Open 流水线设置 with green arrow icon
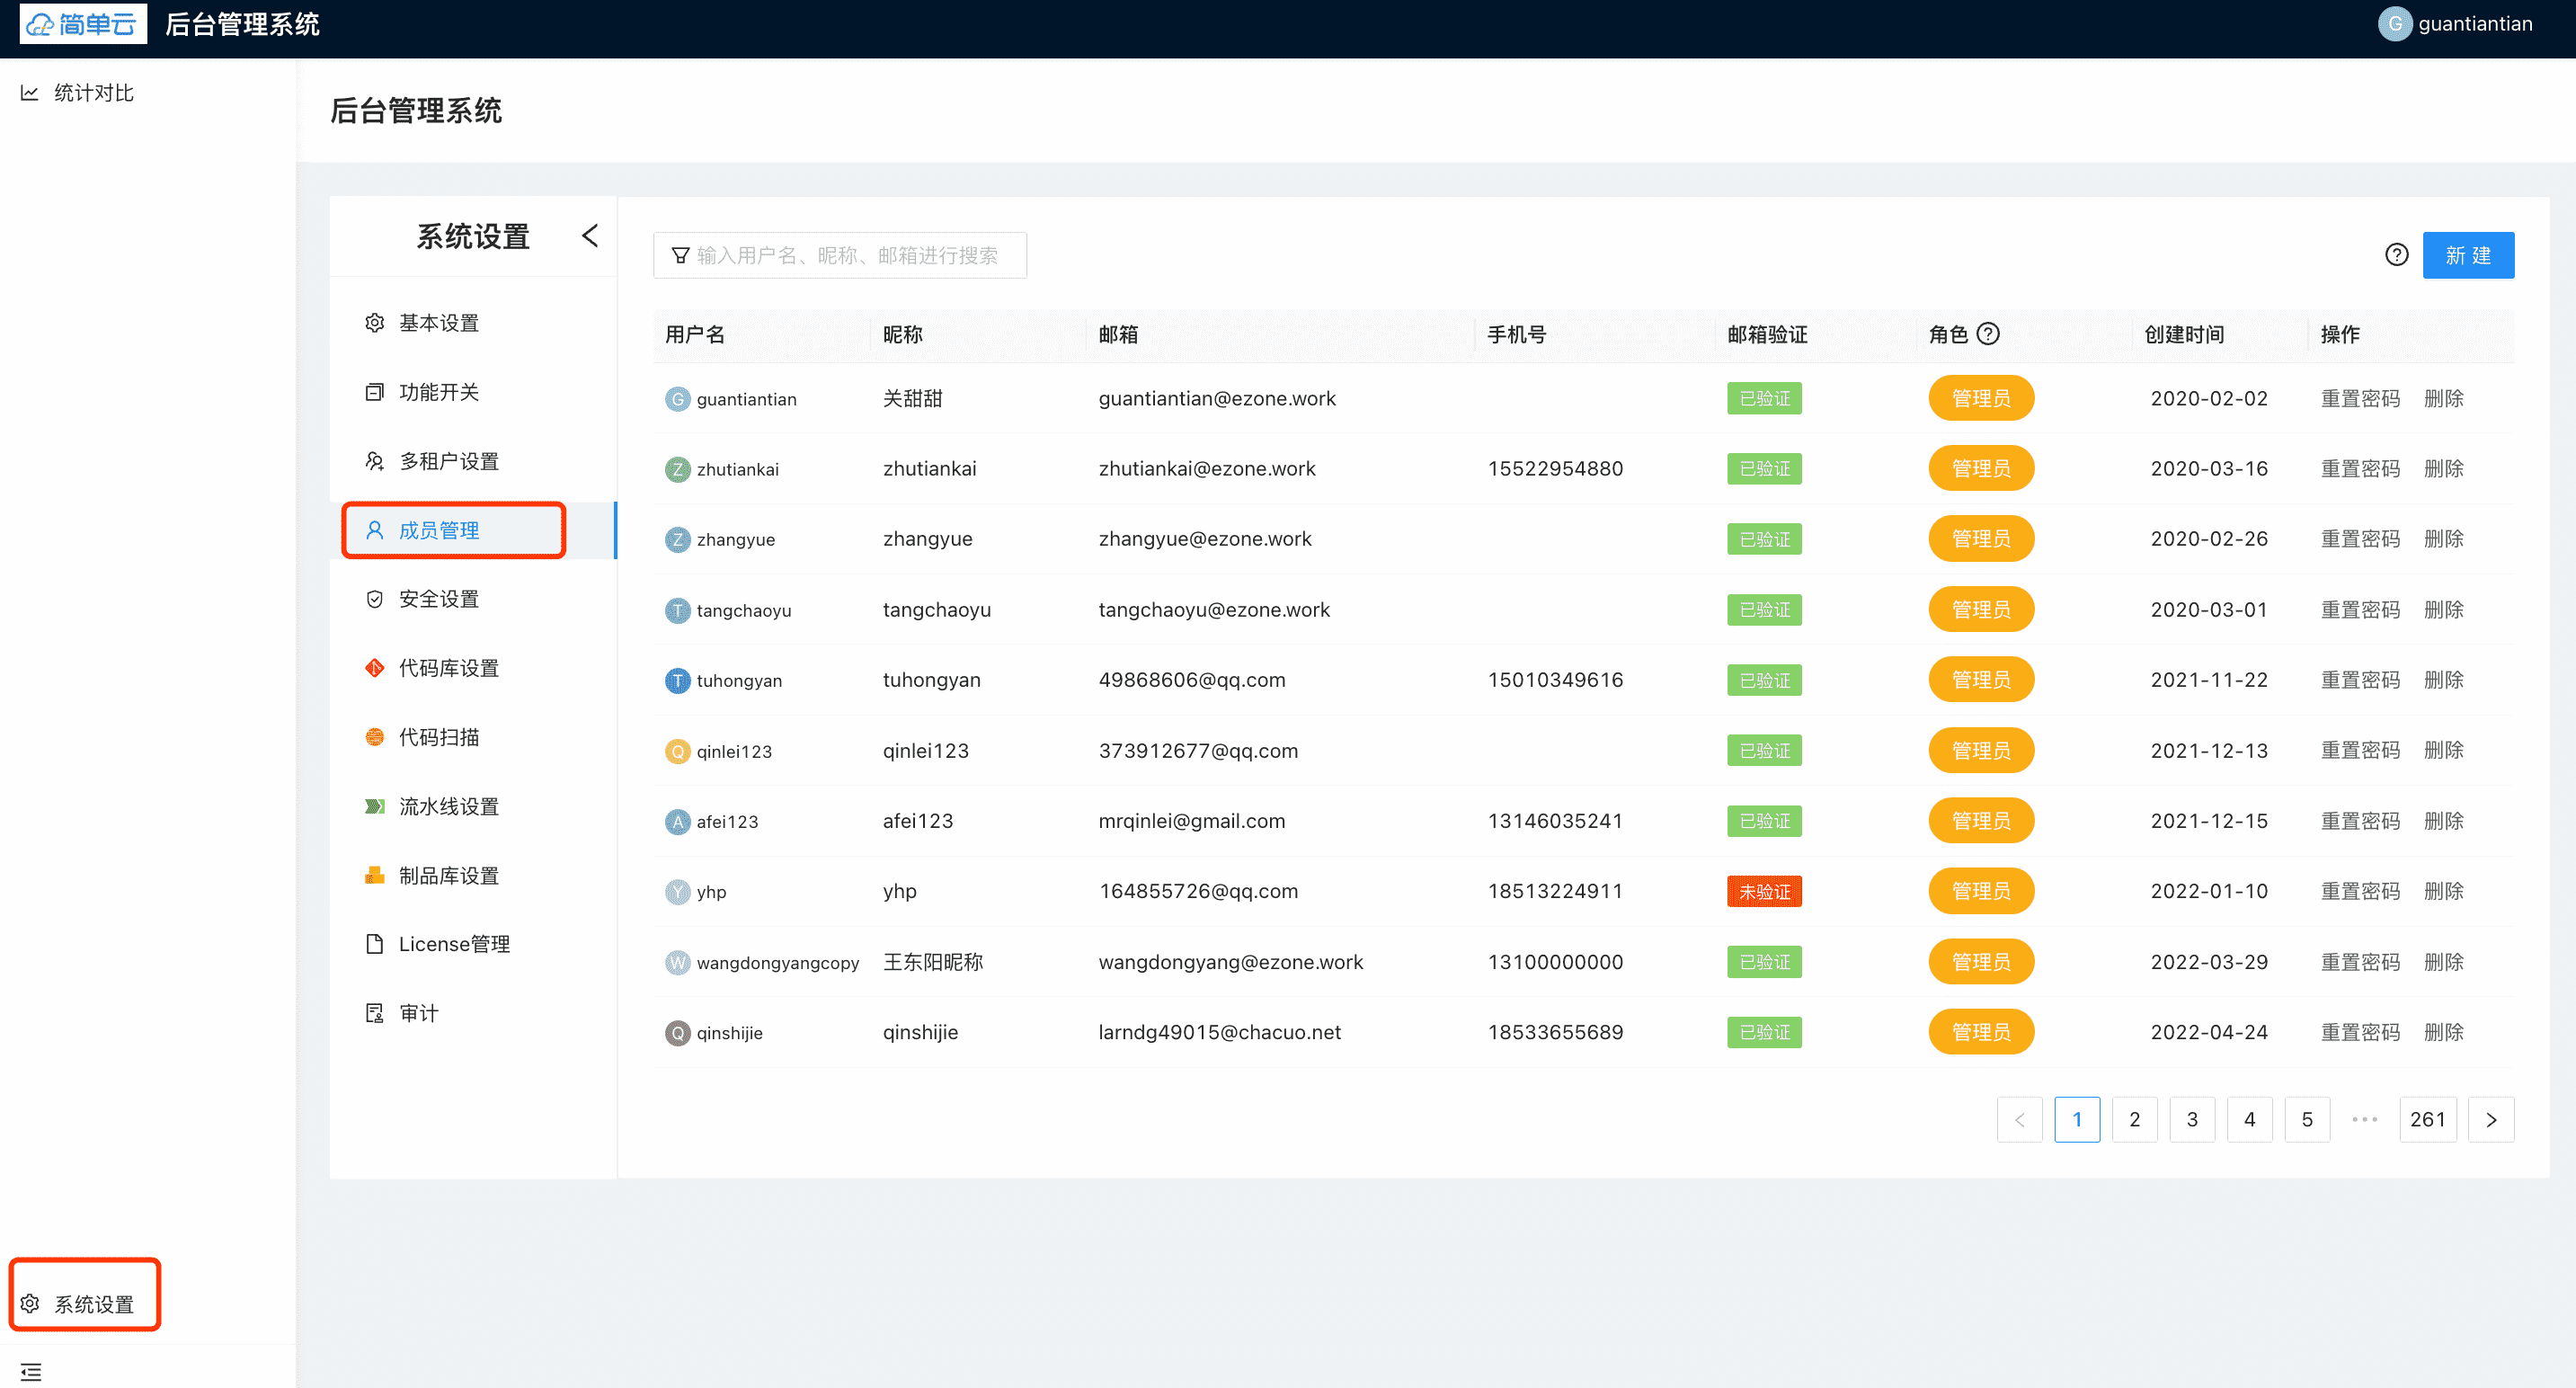 [448, 806]
